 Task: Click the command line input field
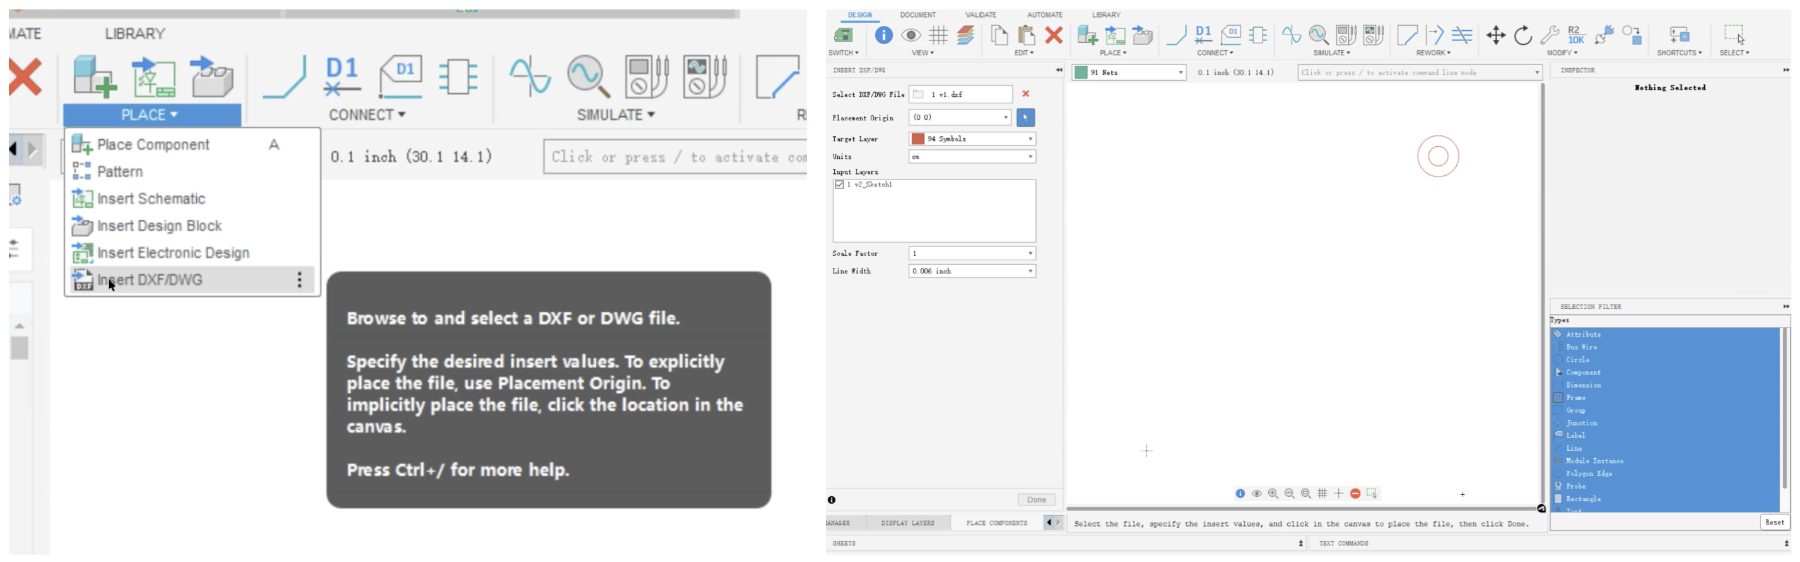[1420, 72]
